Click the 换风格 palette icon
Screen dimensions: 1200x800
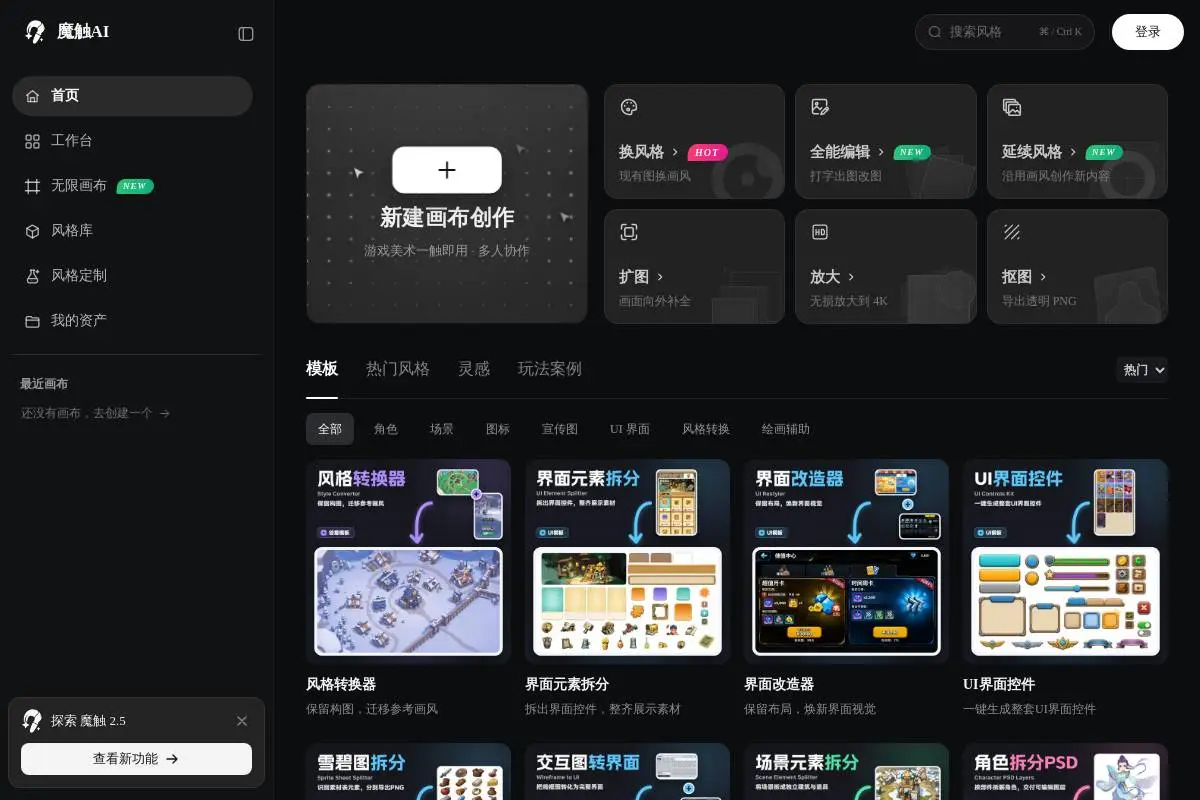click(x=629, y=107)
